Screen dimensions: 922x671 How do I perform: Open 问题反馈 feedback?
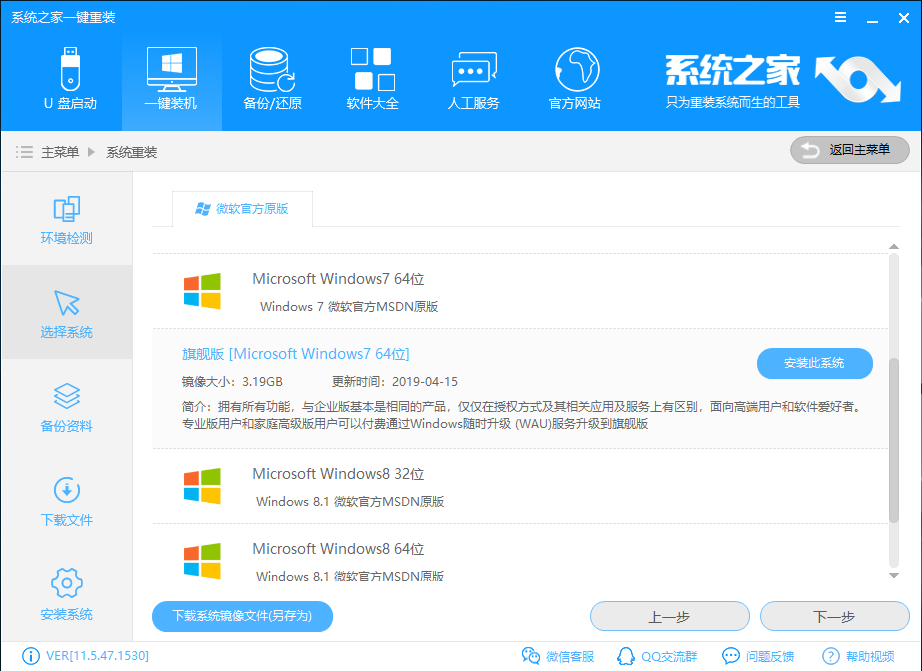758,656
